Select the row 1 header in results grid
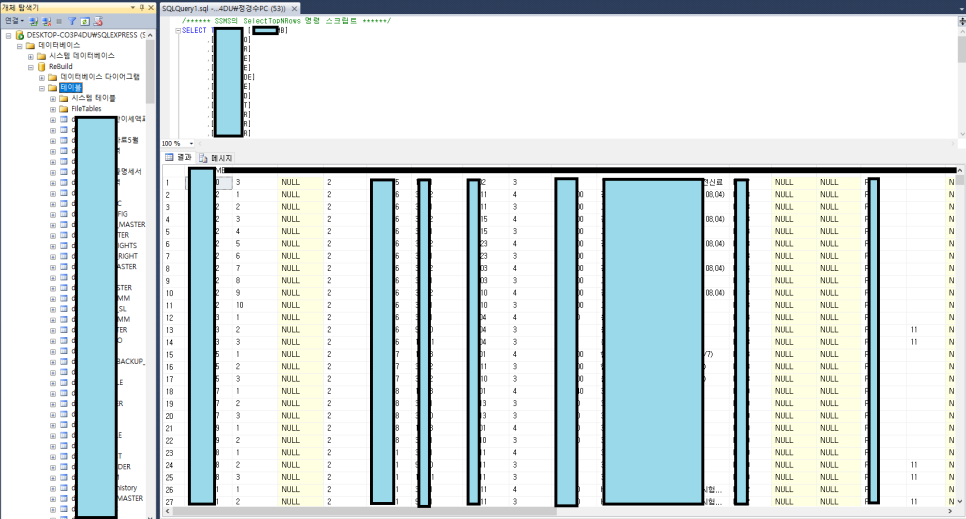This screenshot has height=519, width=966. coord(172,182)
